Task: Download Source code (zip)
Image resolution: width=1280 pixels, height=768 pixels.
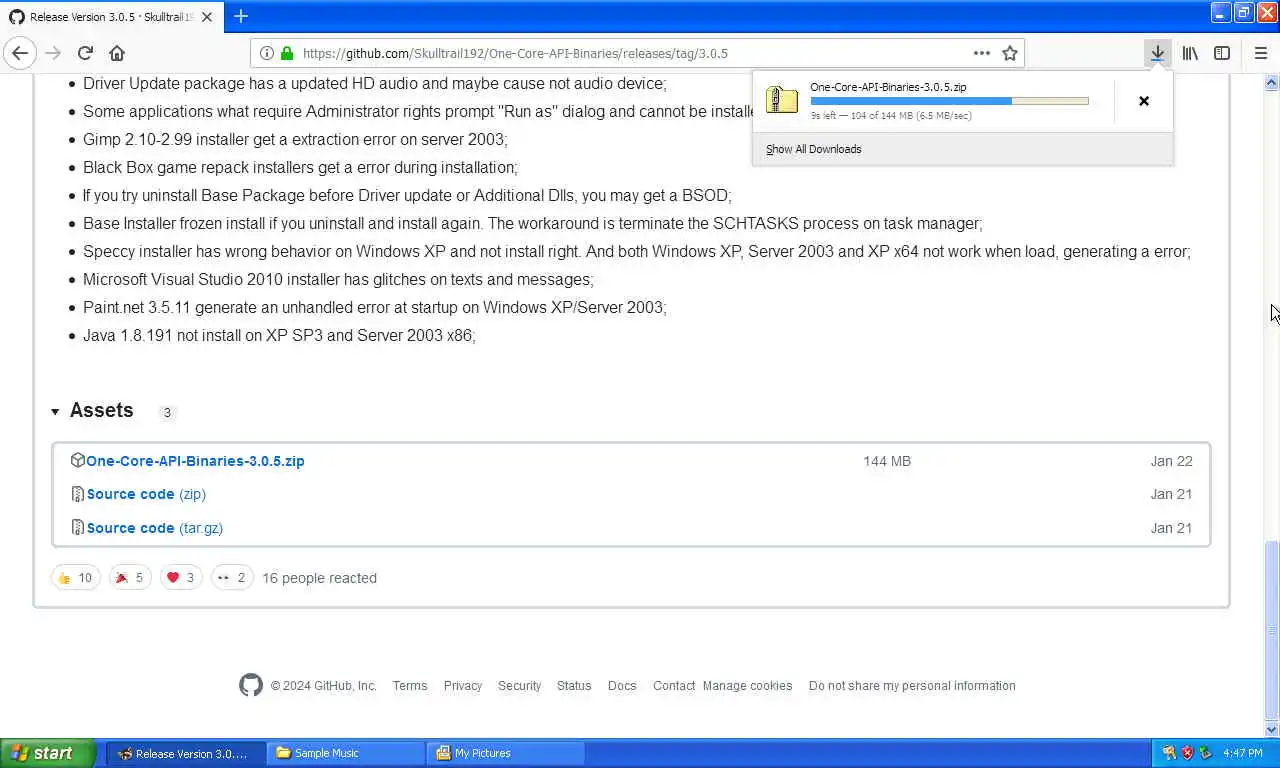Action: pos(146,494)
